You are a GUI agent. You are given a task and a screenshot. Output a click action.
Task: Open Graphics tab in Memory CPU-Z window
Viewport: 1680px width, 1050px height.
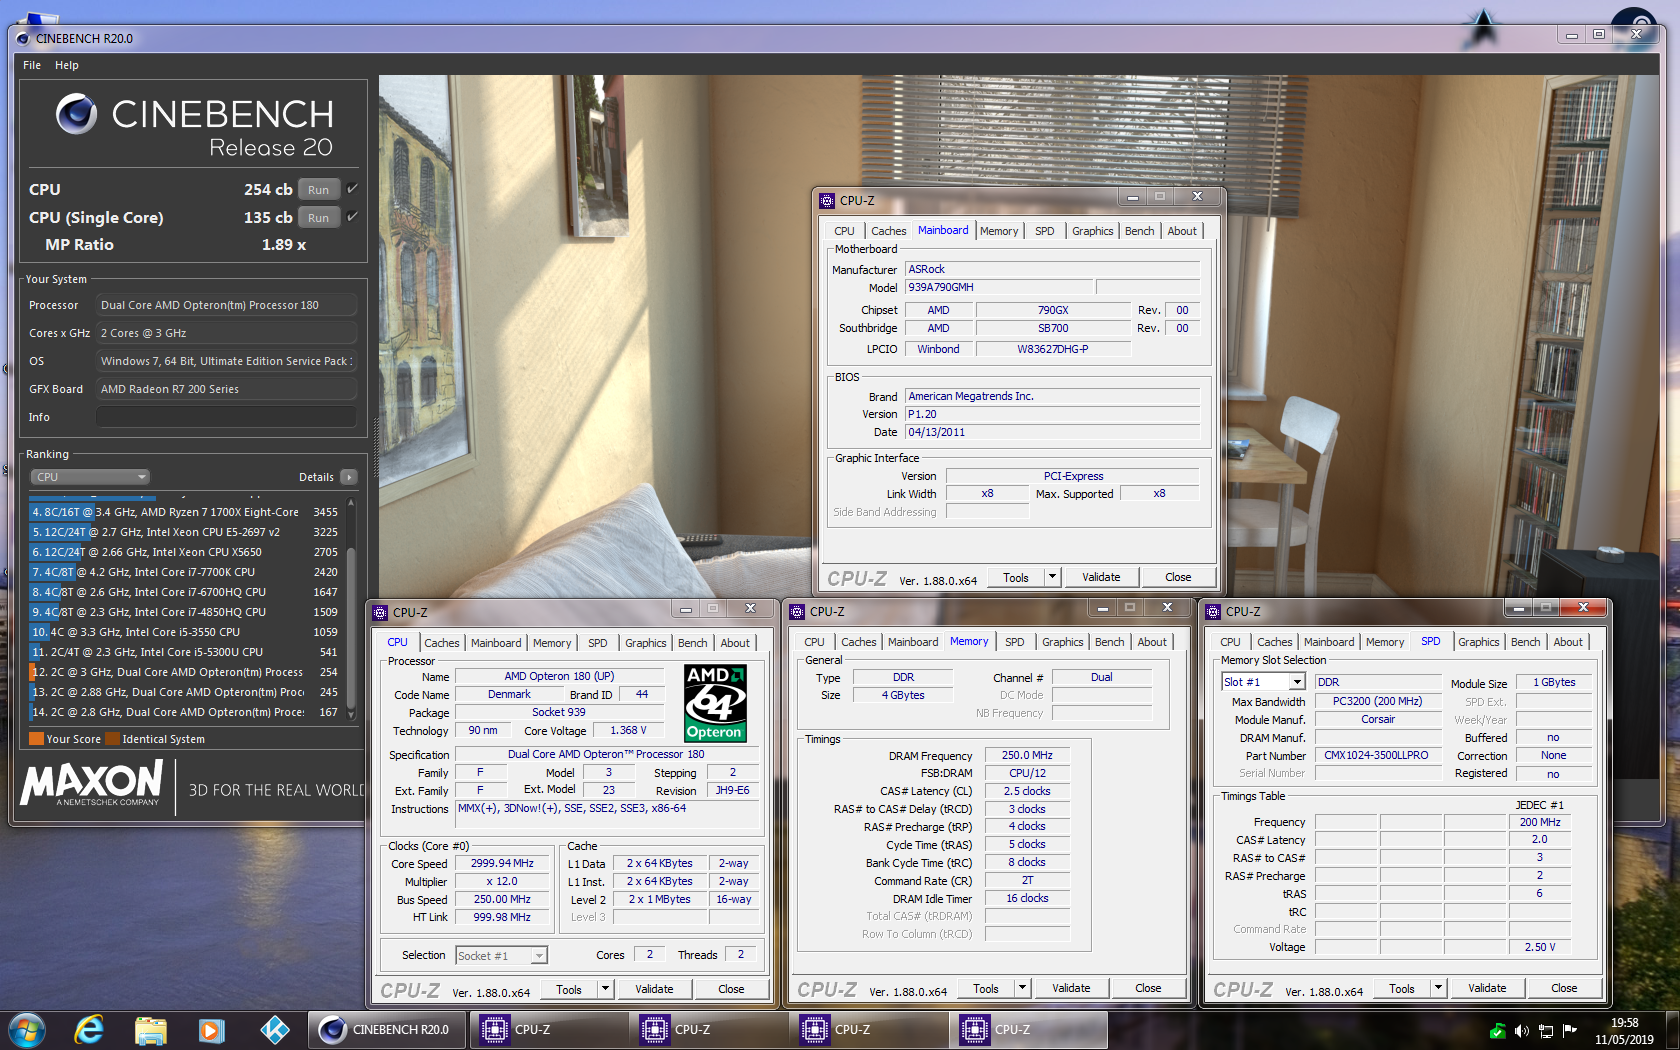click(1063, 642)
